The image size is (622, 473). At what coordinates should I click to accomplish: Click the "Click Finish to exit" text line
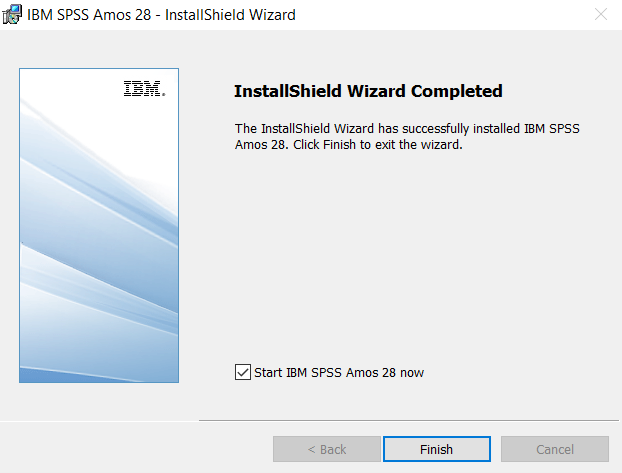tap(347, 144)
